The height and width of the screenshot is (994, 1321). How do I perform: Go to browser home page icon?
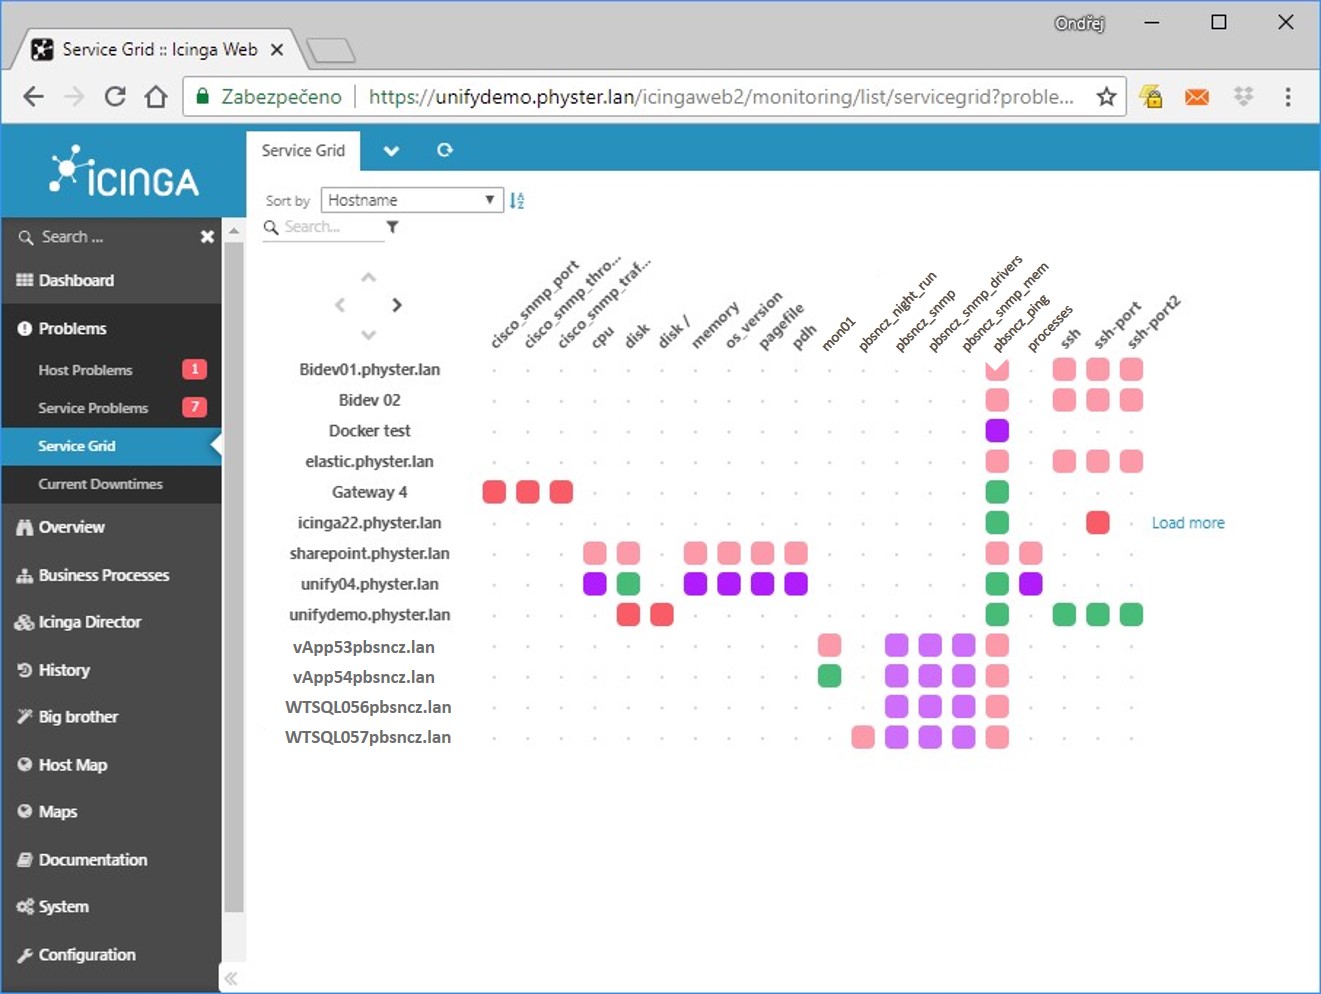(156, 97)
